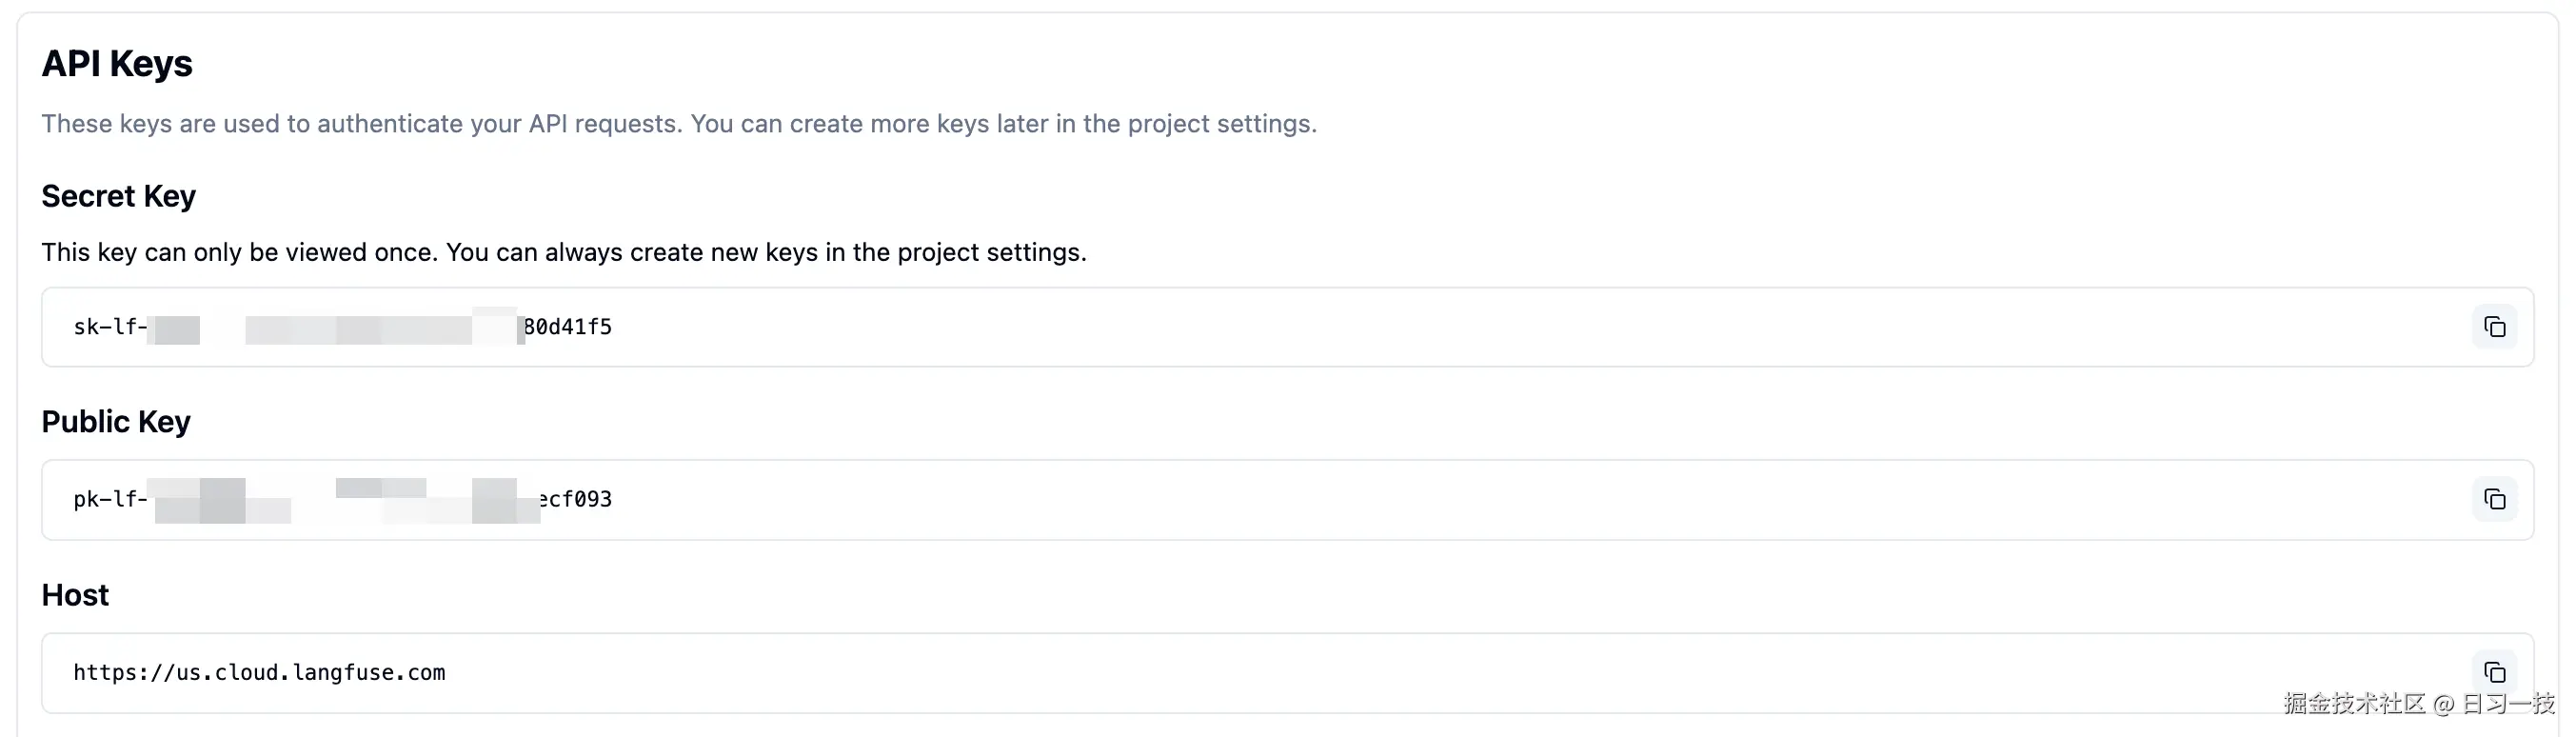This screenshot has width=2576, height=737.
Task: Click inside the Public Key field
Action: tap(1200, 500)
